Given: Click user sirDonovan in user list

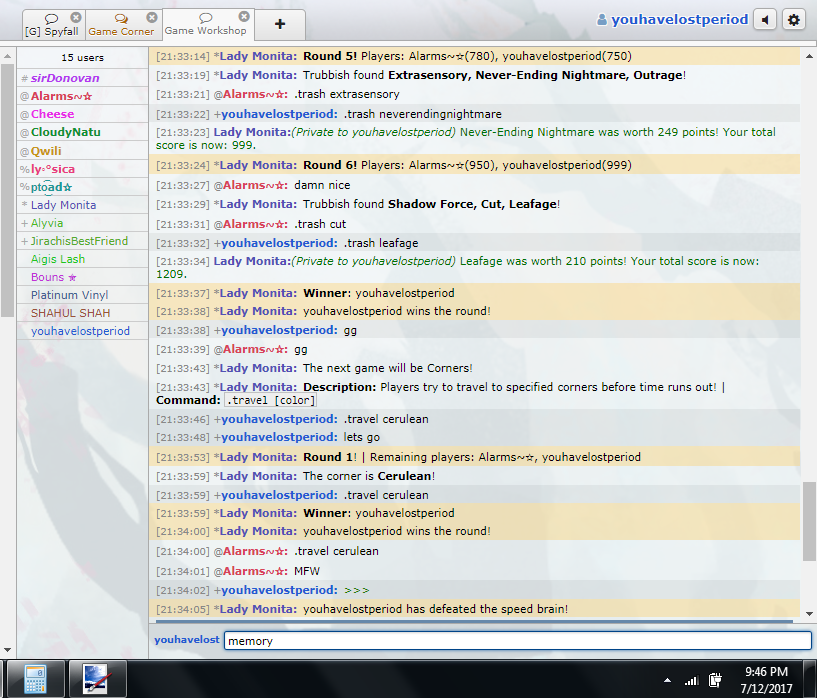Looking at the screenshot, I should tap(82, 78).
